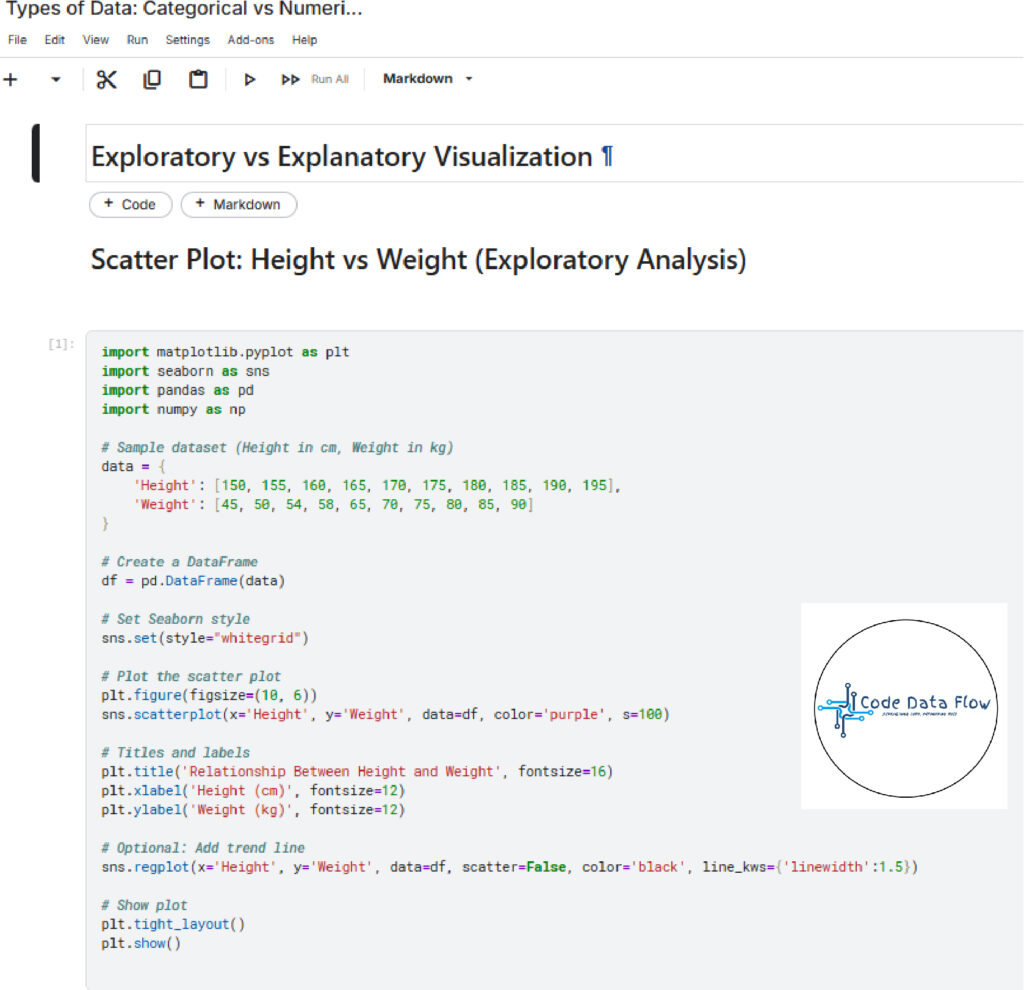Click the '# Set Seaborn style' comment
Screen dimensions: 1024x990
(176, 618)
